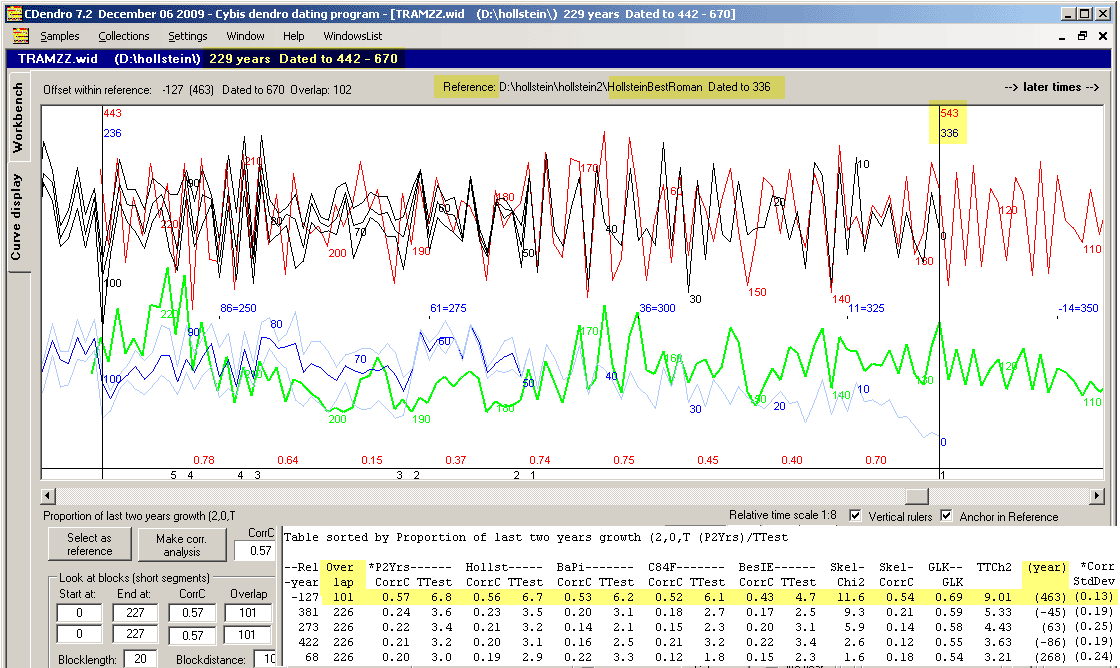Viewport: 1120px width, 668px height.
Task: Open the Help menu
Action: pyautogui.click(x=293, y=36)
